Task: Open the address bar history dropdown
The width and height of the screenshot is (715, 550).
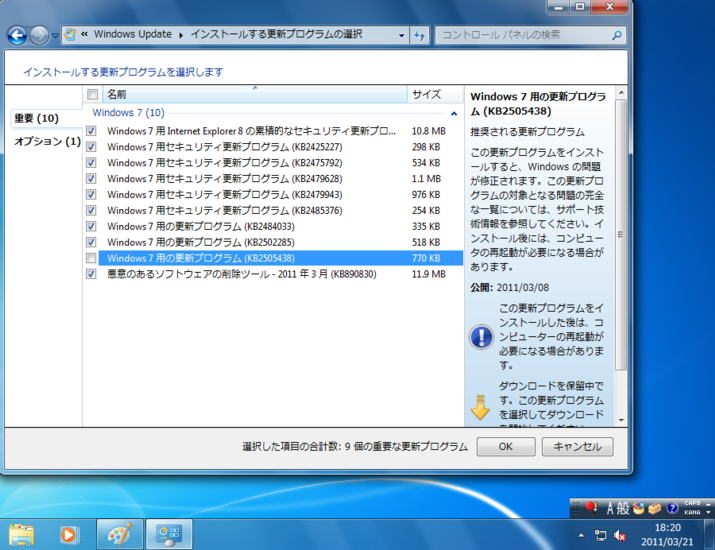Action: click(x=401, y=35)
